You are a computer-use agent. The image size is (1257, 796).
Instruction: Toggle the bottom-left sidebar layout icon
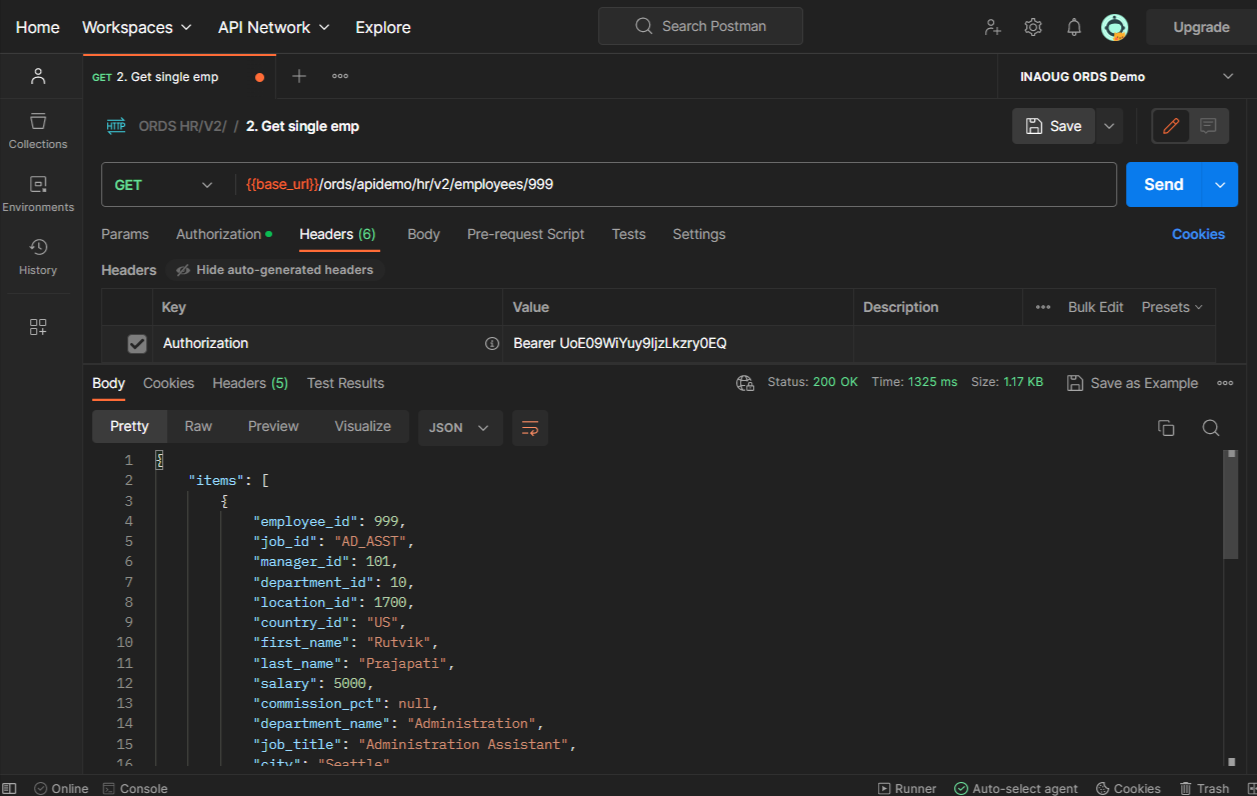pos(9,788)
